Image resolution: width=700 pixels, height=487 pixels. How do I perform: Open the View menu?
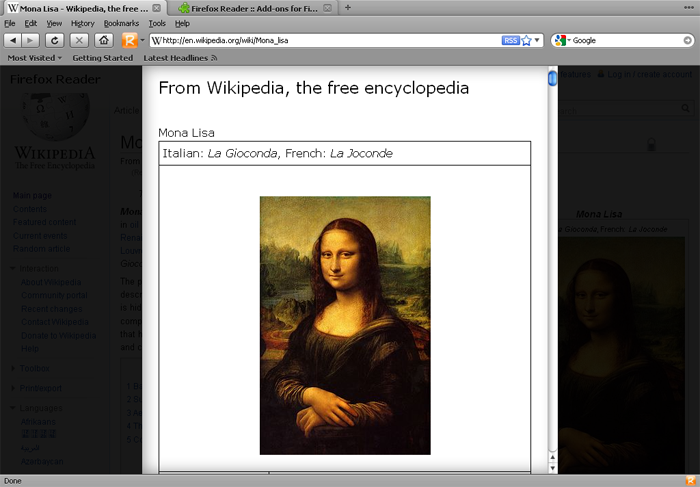[54, 23]
